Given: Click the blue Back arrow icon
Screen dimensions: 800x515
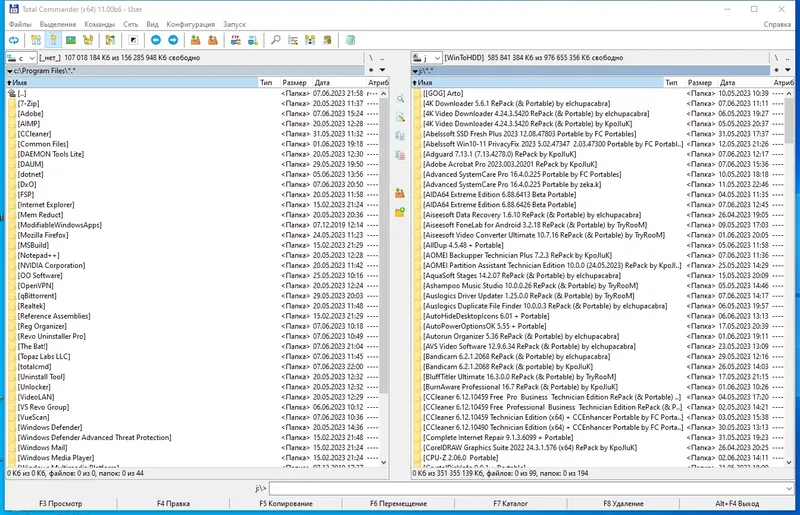Looking at the screenshot, I should tap(156, 40).
